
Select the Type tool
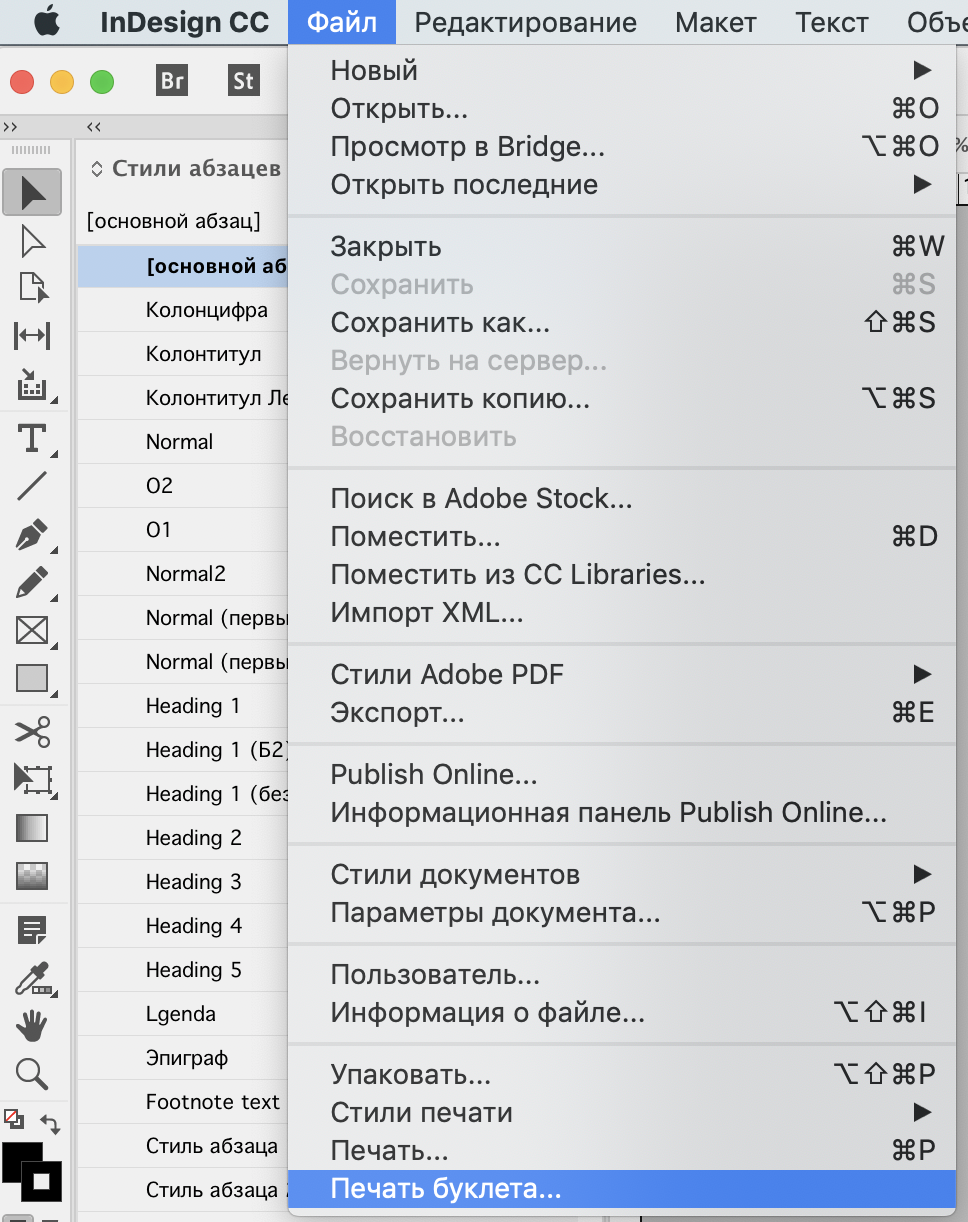[32, 437]
